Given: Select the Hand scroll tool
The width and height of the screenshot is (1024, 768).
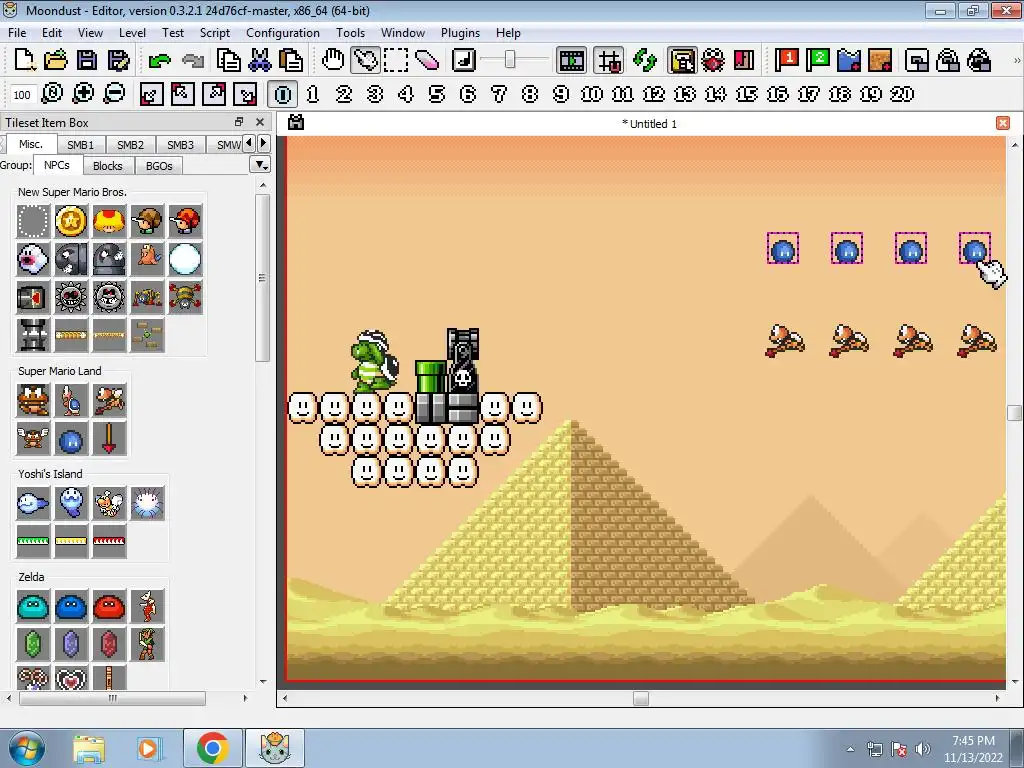Looking at the screenshot, I should [x=333, y=60].
